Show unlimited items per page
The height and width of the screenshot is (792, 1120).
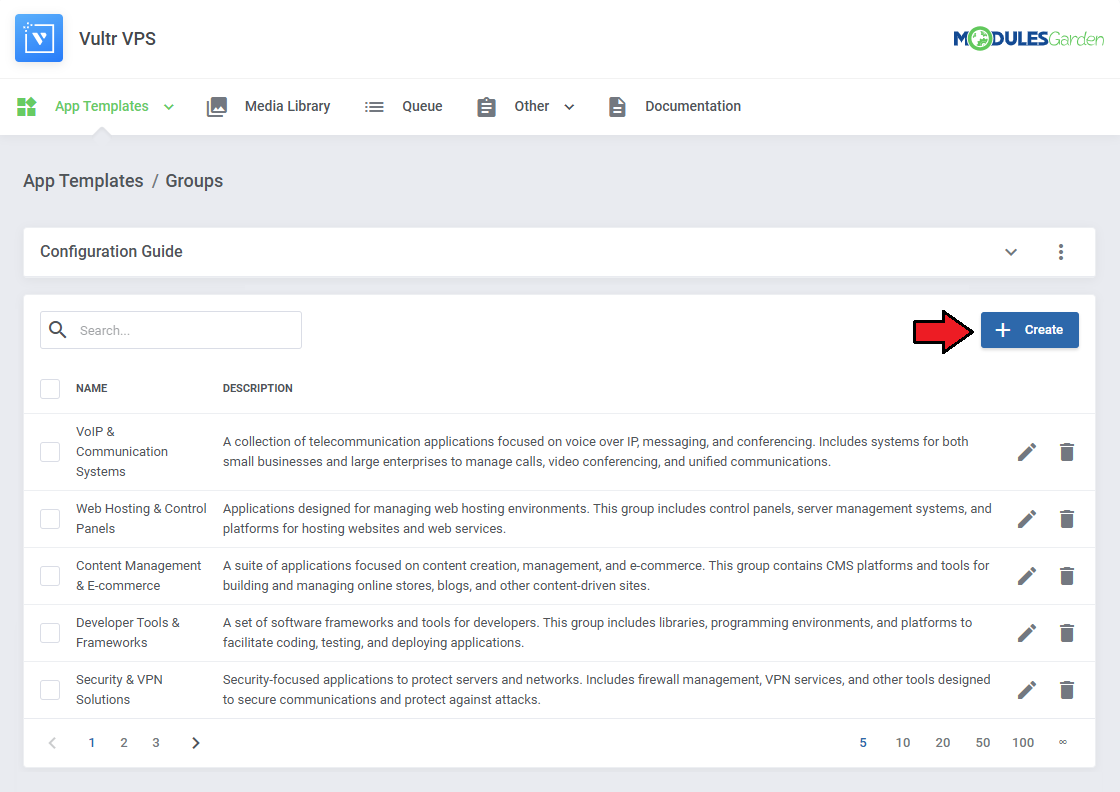[x=1063, y=742]
